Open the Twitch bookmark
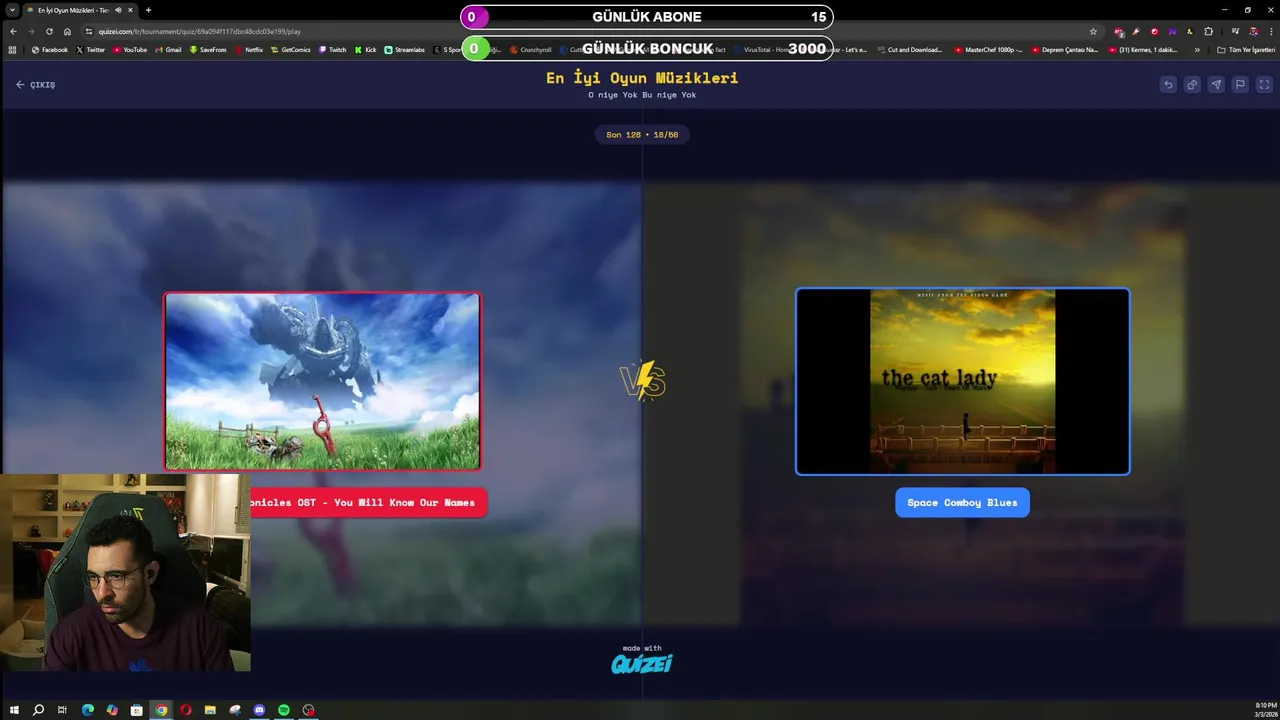Viewport: 1280px width, 720px height. (333, 49)
